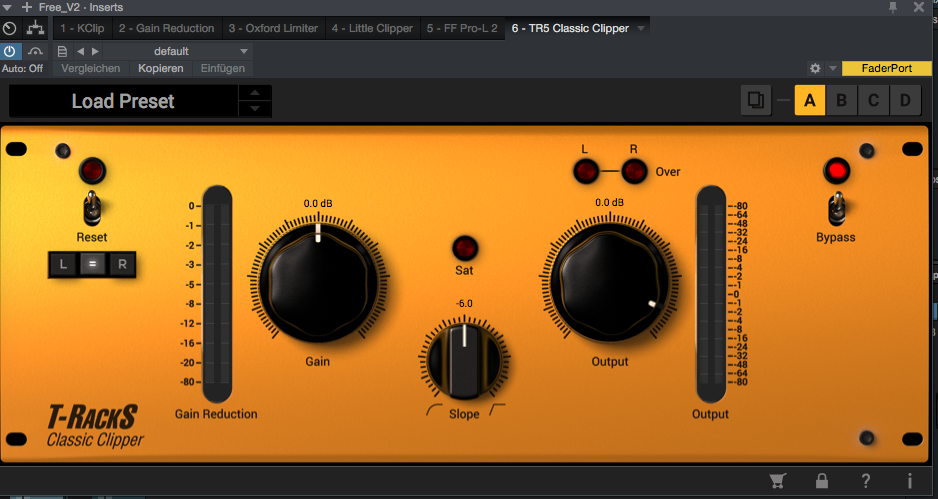Click the hard slope curve icon
The width and height of the screenshot is (938, 499).
click(x=497, y=409)
